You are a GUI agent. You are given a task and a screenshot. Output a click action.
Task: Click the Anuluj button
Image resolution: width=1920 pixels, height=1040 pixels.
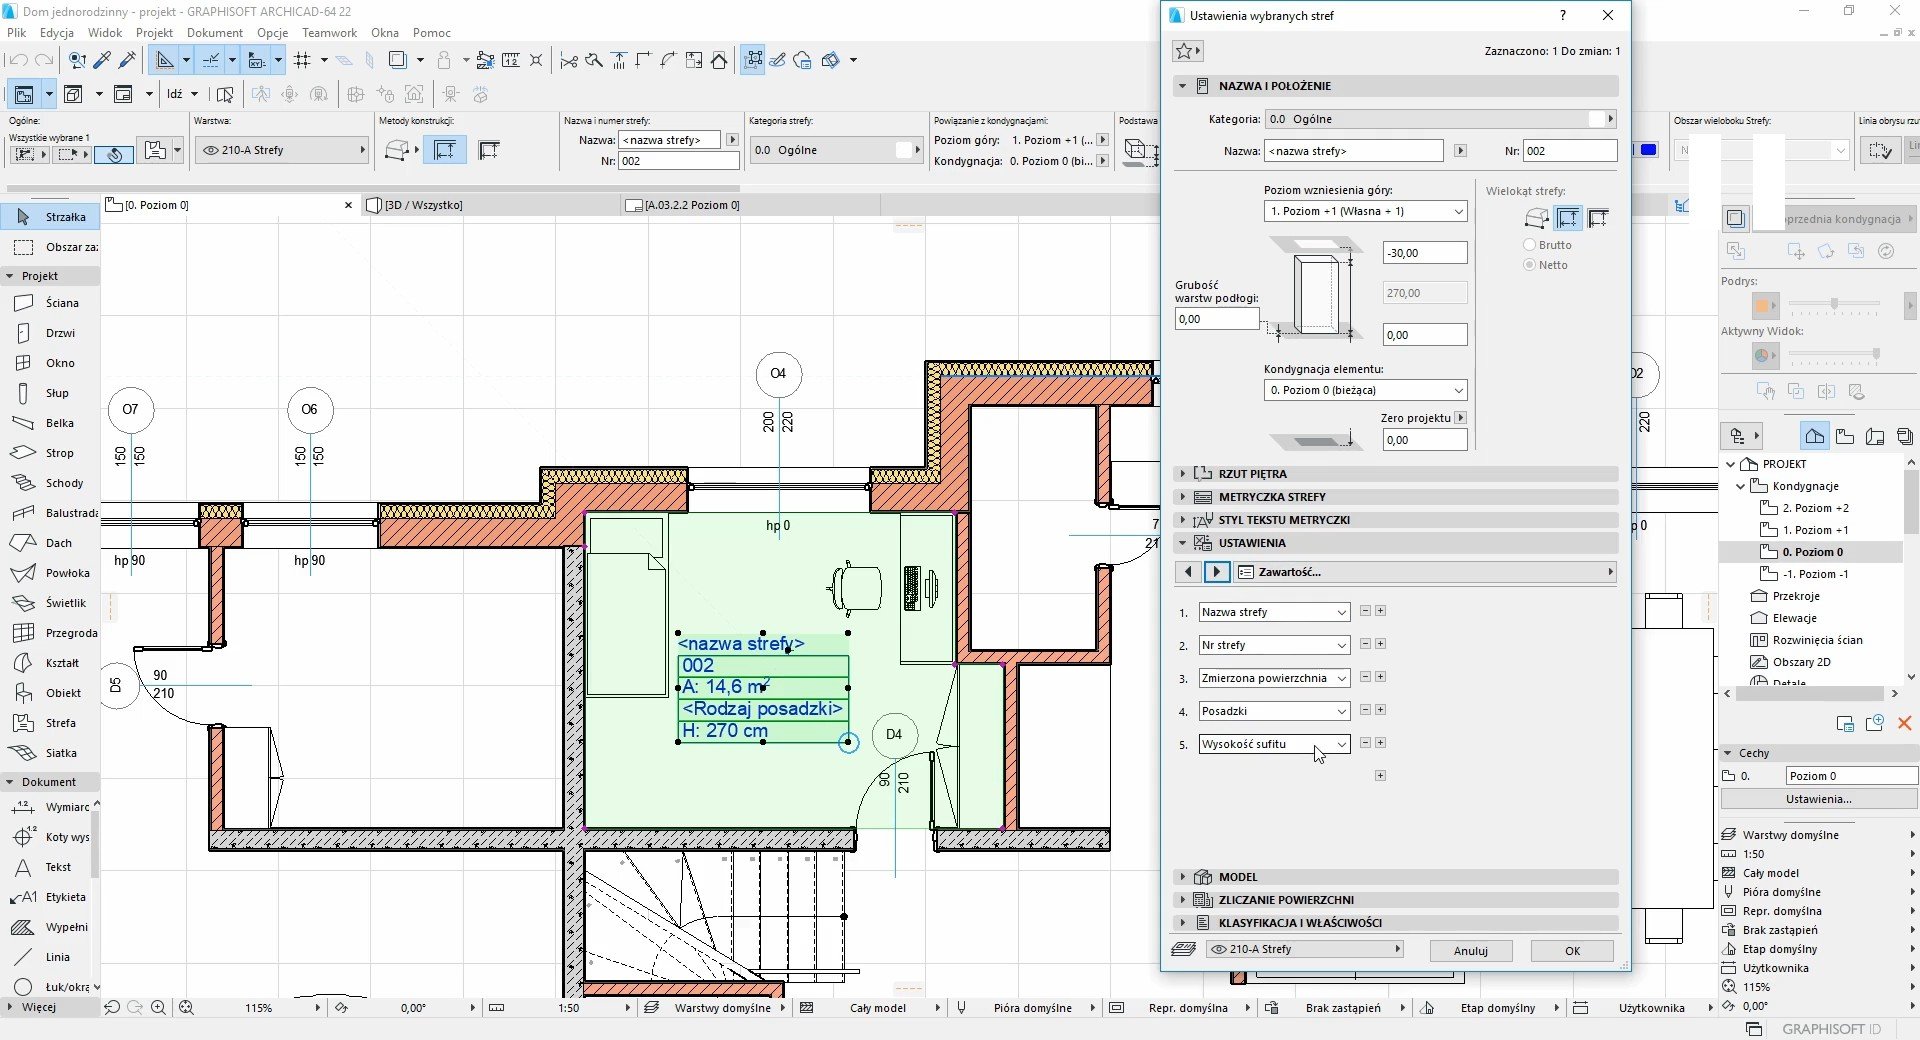click(x=1471, y=951)
